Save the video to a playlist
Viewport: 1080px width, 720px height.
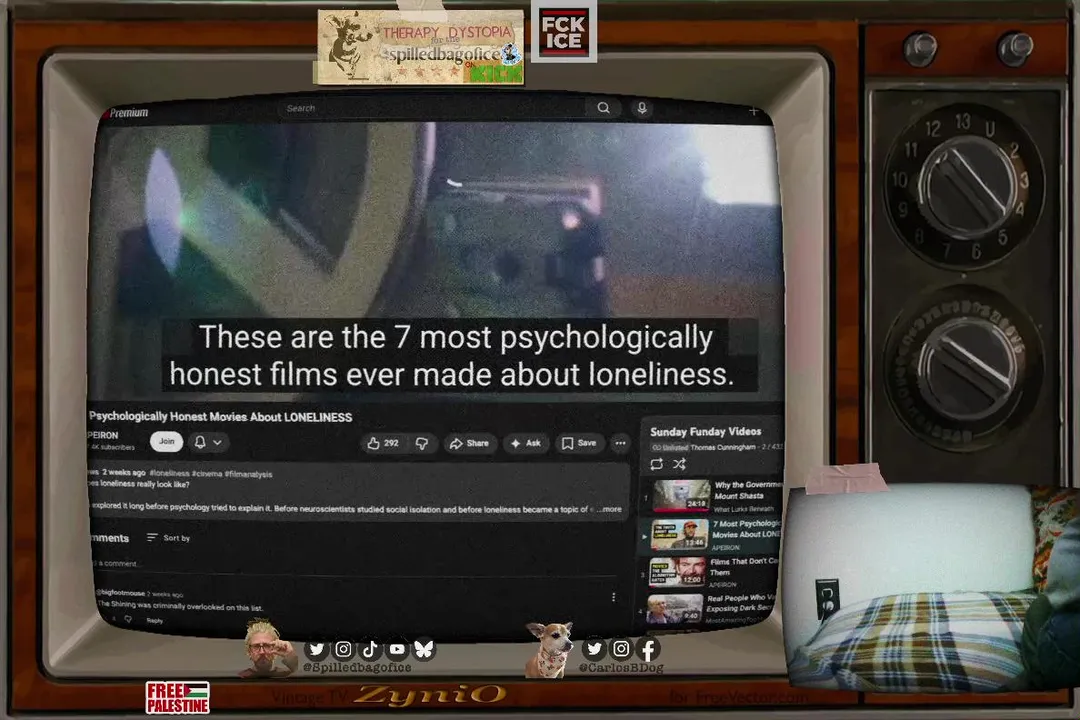coord(579,443)
